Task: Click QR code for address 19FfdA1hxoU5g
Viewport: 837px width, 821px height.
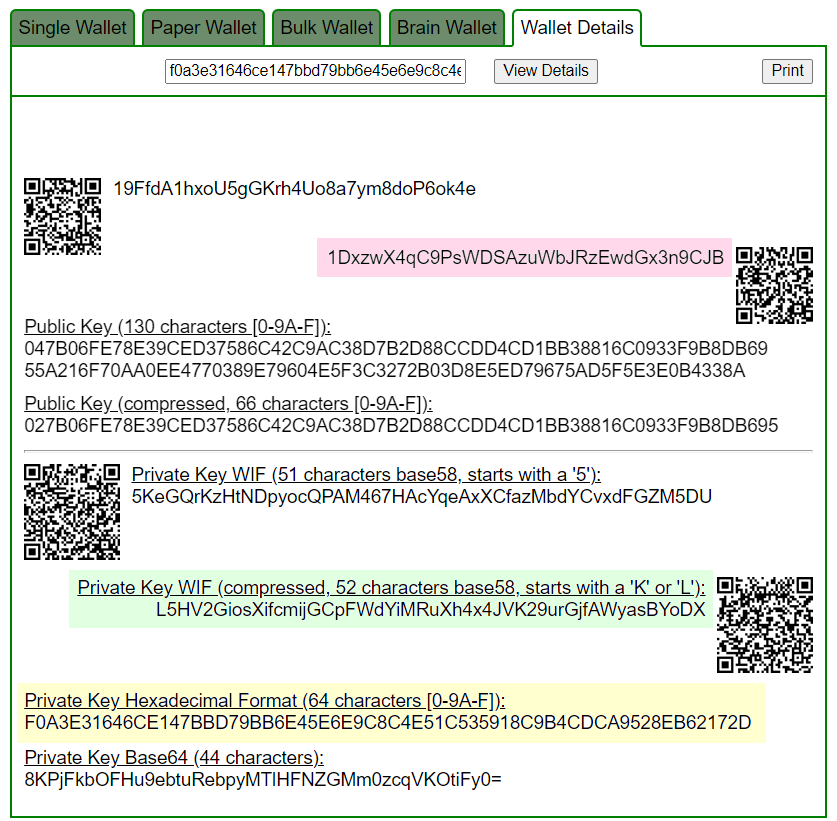Action: pos(62,217)
